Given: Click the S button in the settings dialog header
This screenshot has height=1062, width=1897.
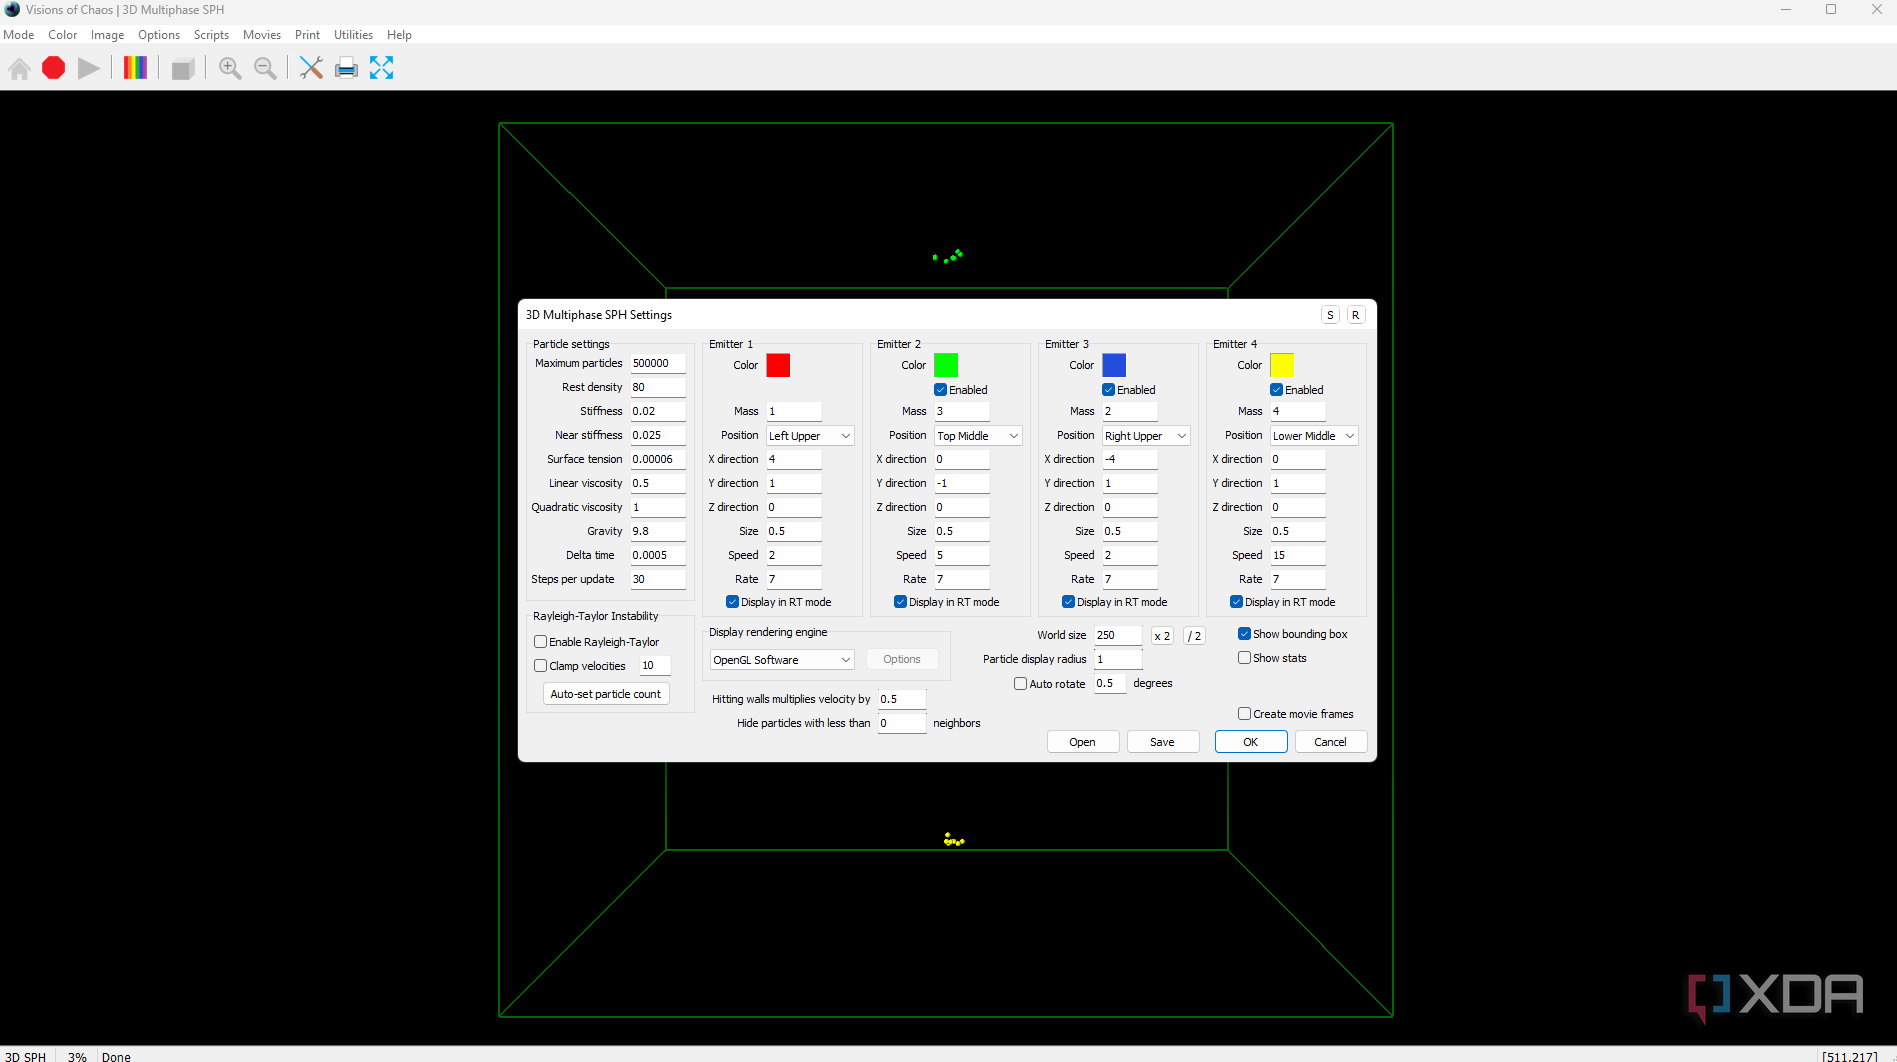Looking at the screenshot, I should 1330,315.
